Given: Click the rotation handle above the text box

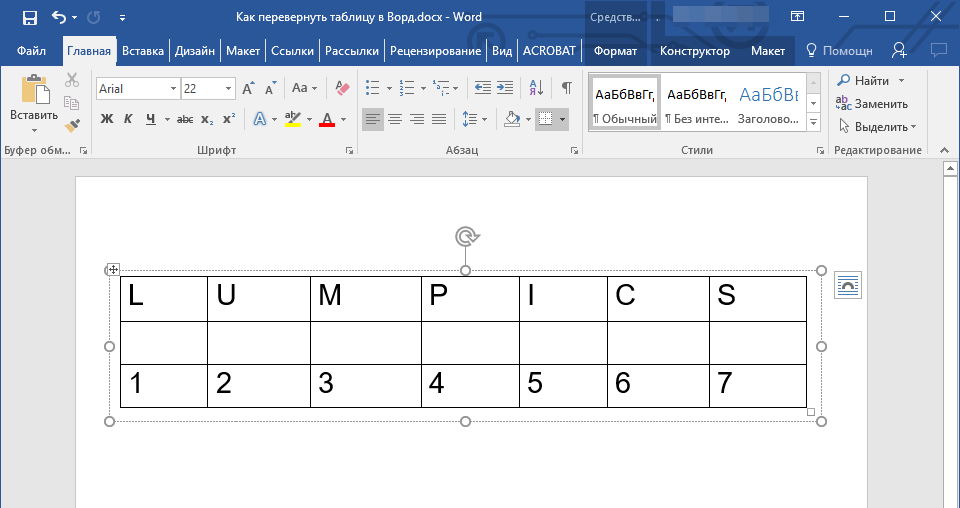Looking at the screenshot, I should pos(466,236).
